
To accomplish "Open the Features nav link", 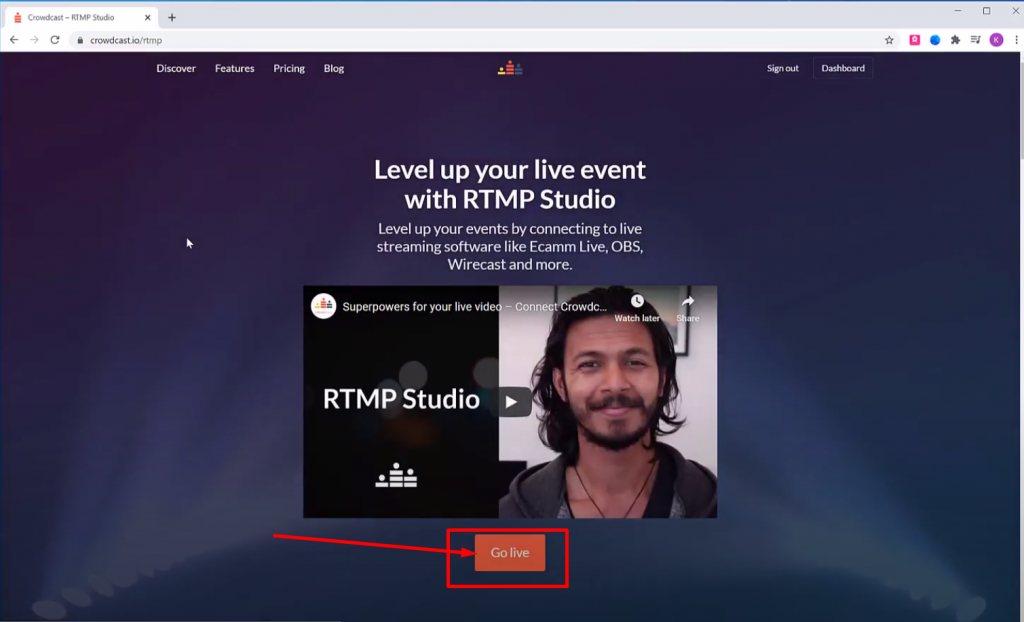I will [x=234, y=68].
